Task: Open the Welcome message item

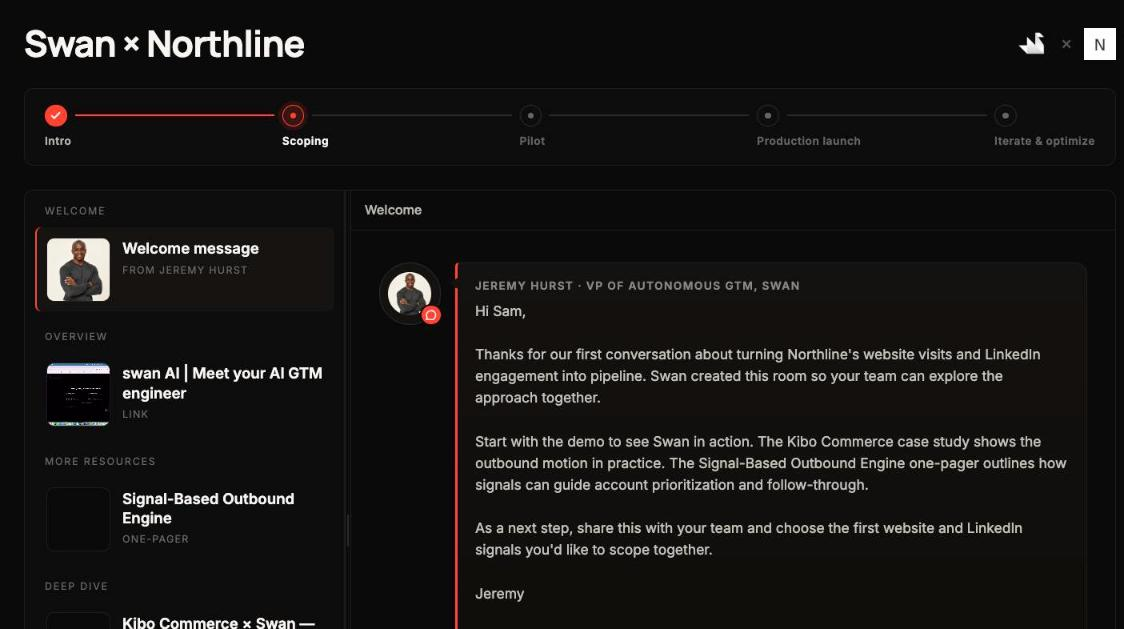Action: [185, 270]
